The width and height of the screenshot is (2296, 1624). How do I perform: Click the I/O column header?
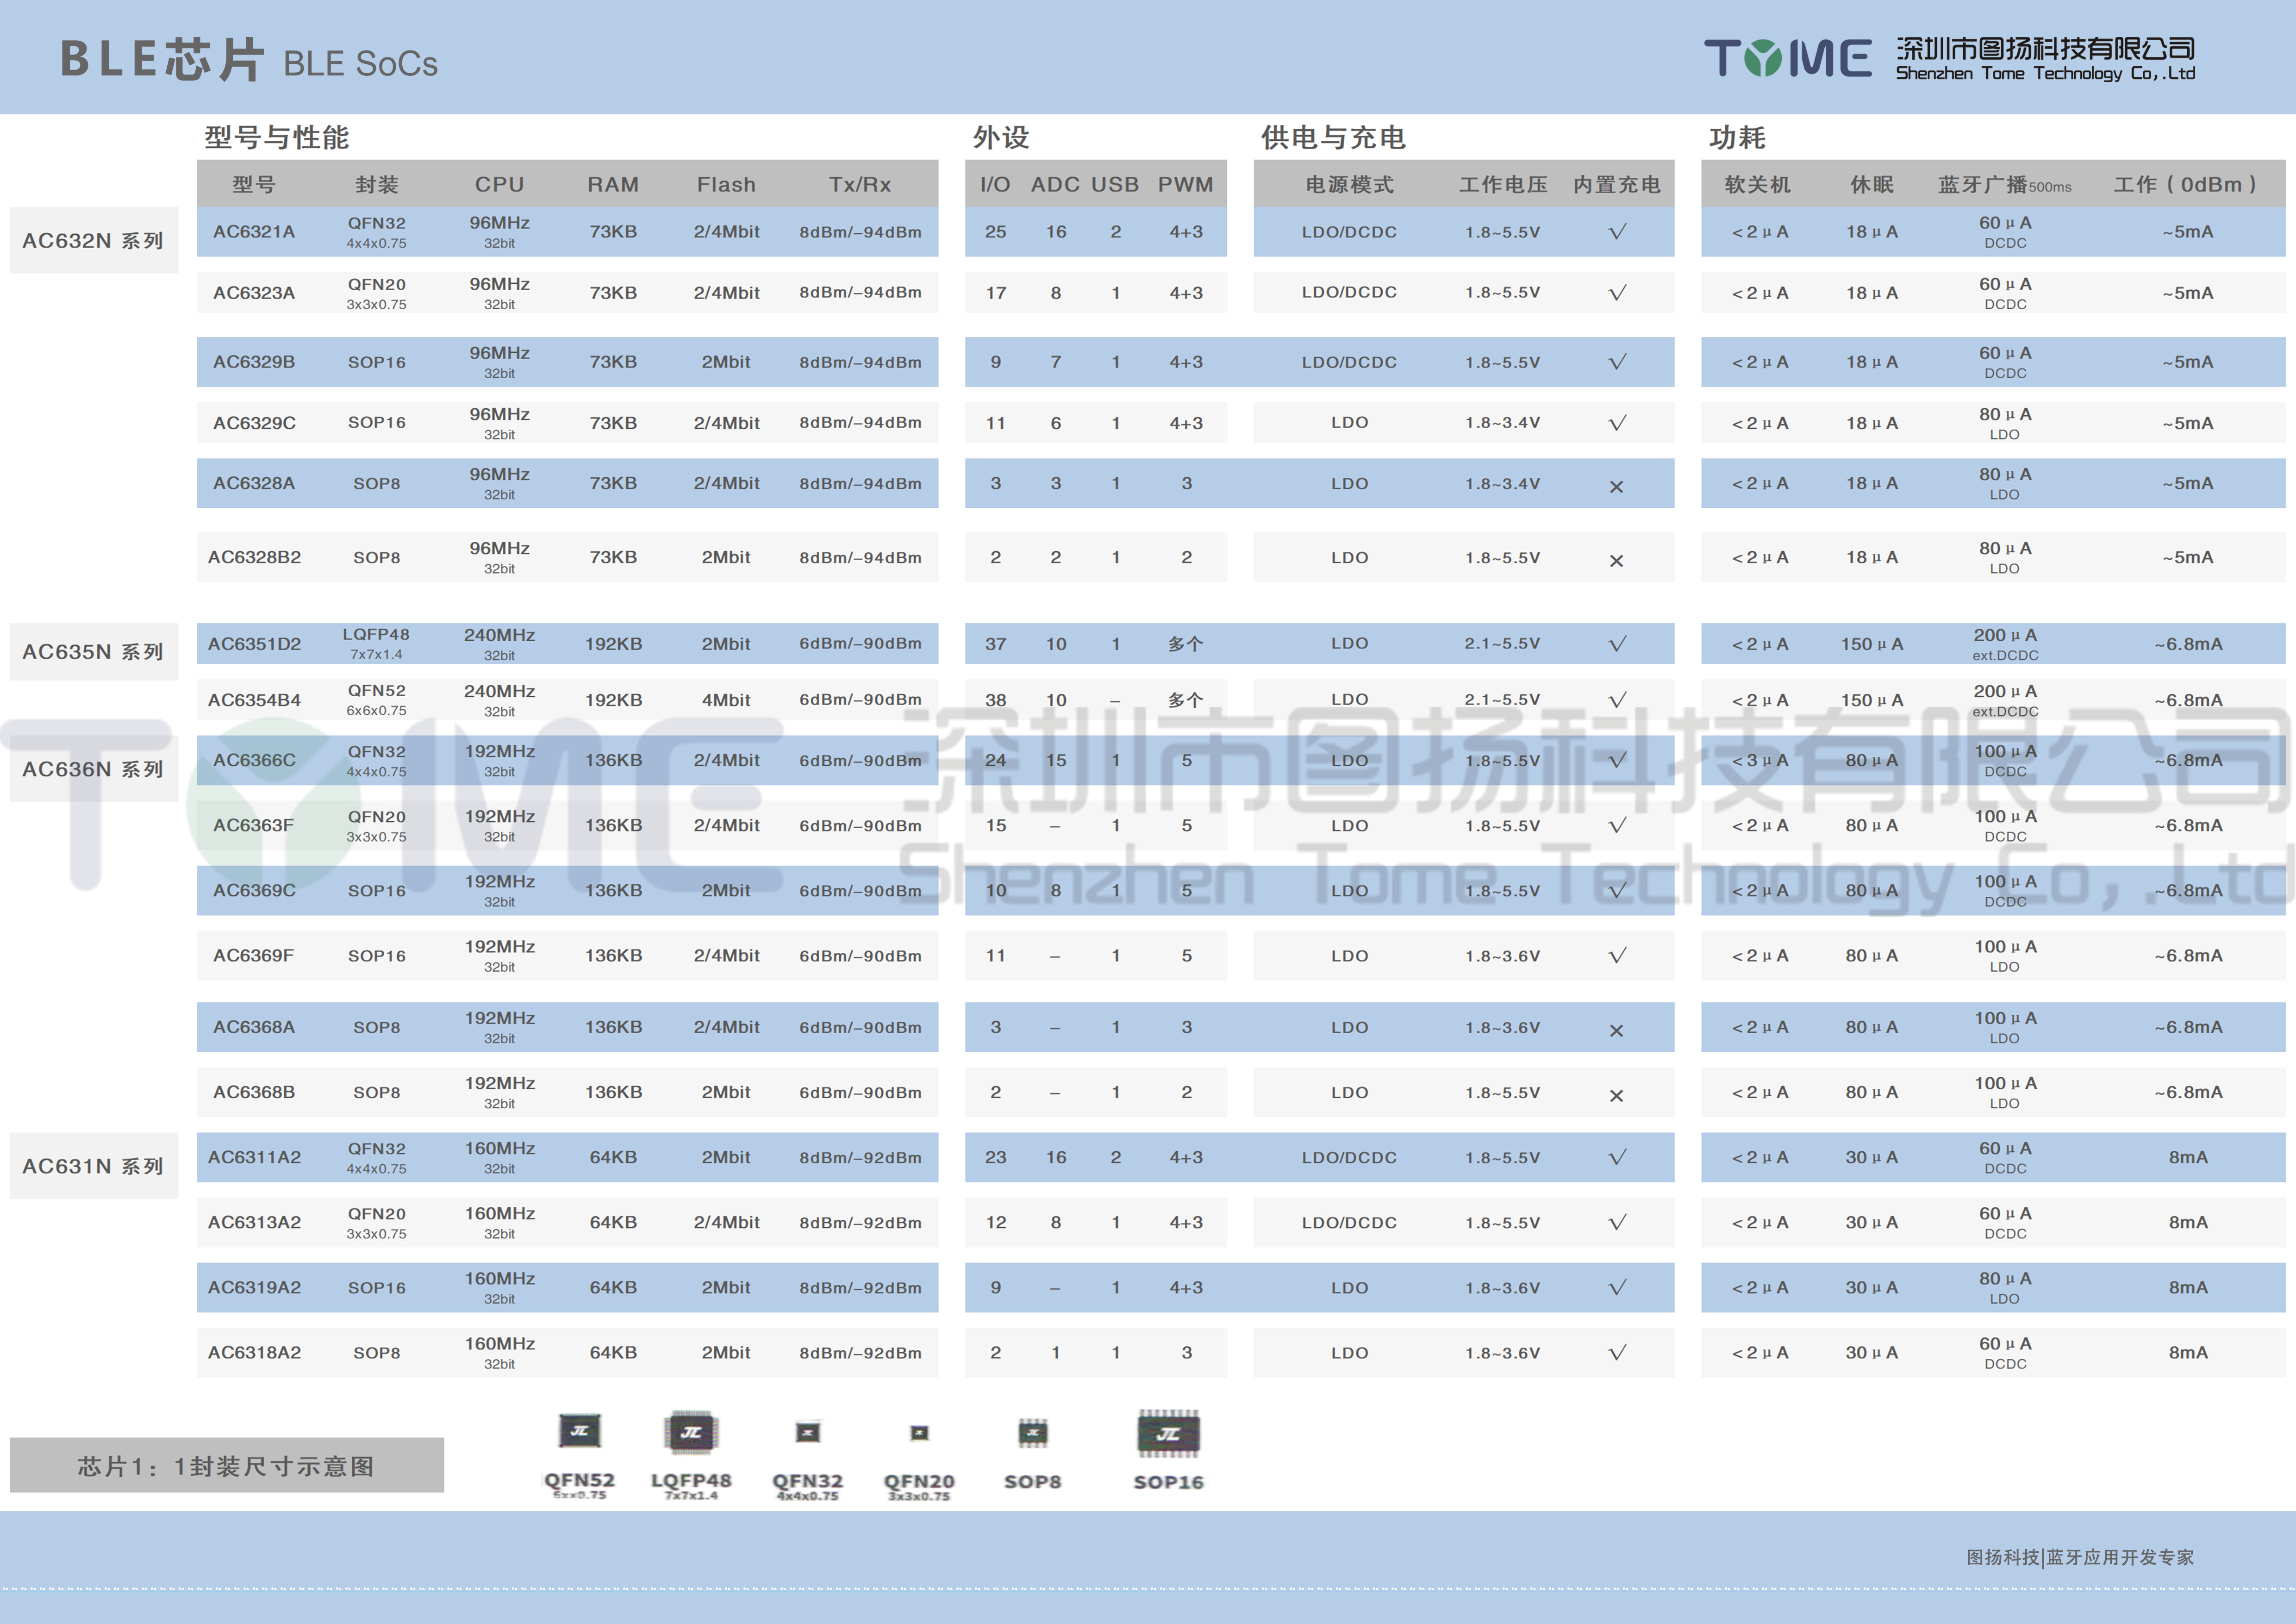(x=995, y=185)
